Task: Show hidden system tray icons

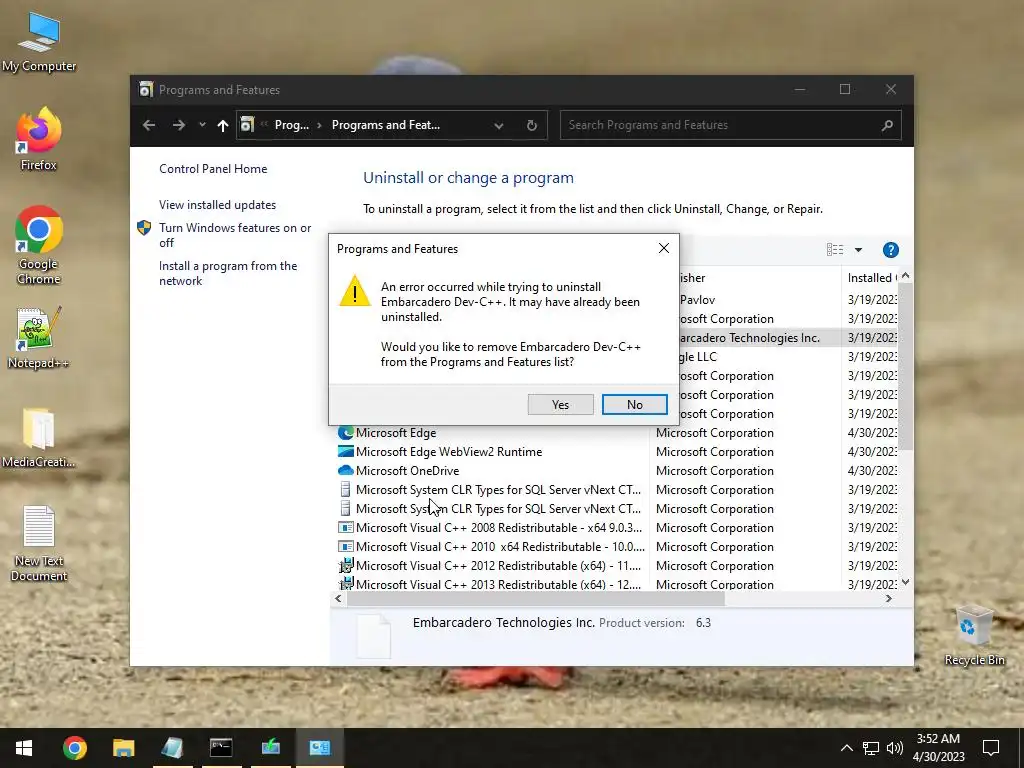Action: [846, 748]
